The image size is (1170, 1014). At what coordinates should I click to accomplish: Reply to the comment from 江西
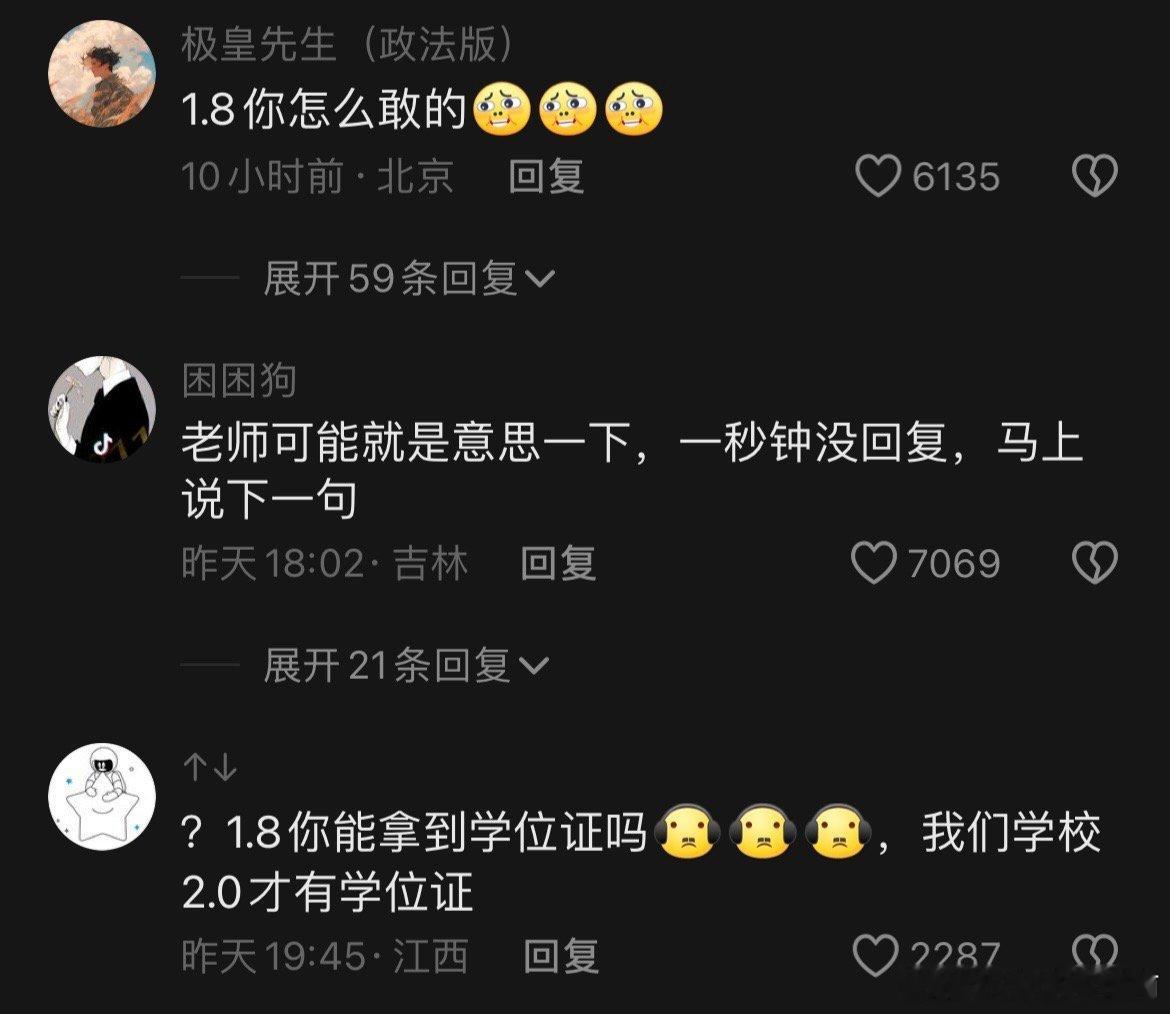click(x=561, y=956)
